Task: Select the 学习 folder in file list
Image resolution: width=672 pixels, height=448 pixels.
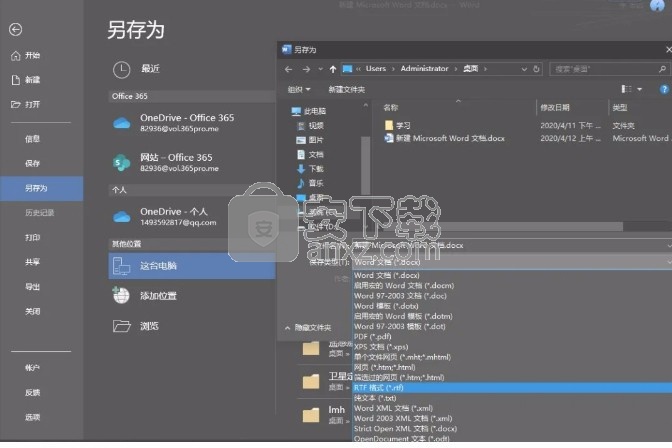Action: pyautogui.click(x=398, y=125)
